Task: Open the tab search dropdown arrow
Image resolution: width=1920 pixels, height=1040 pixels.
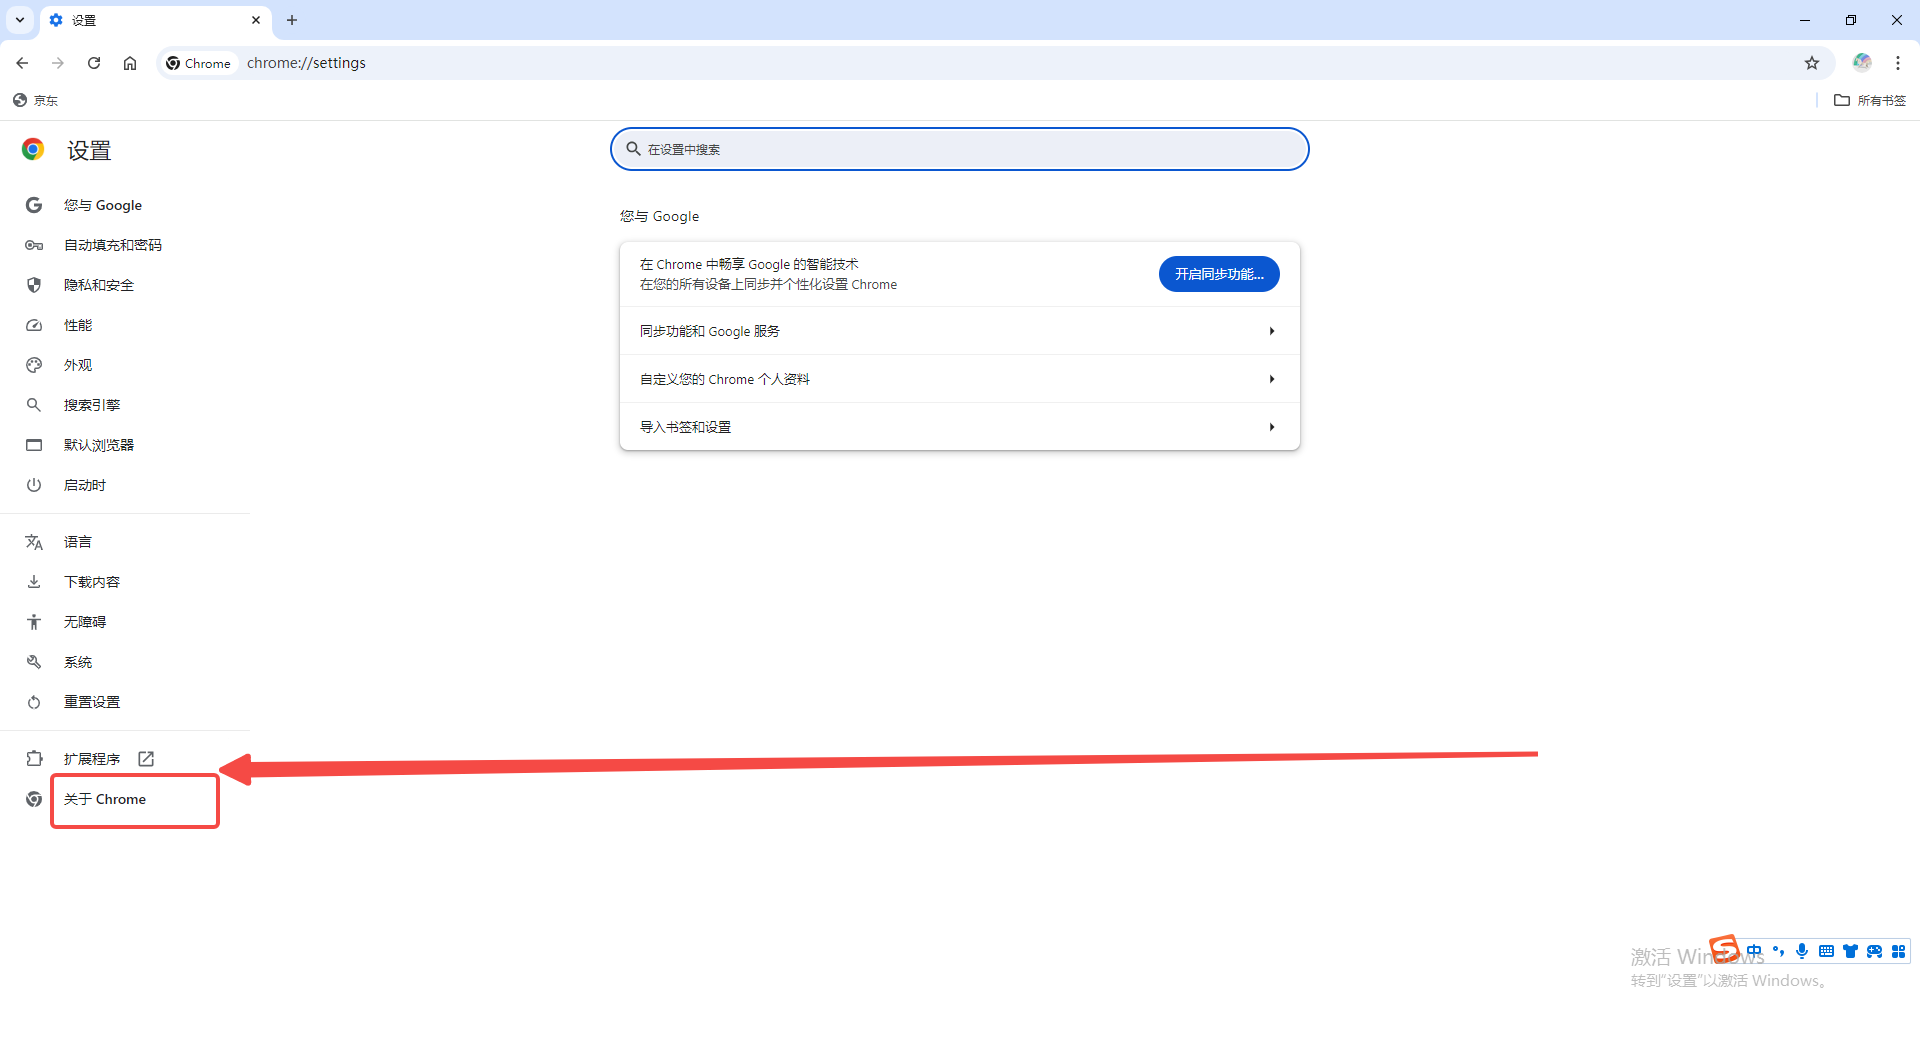Action: click(x=20, y=20)
